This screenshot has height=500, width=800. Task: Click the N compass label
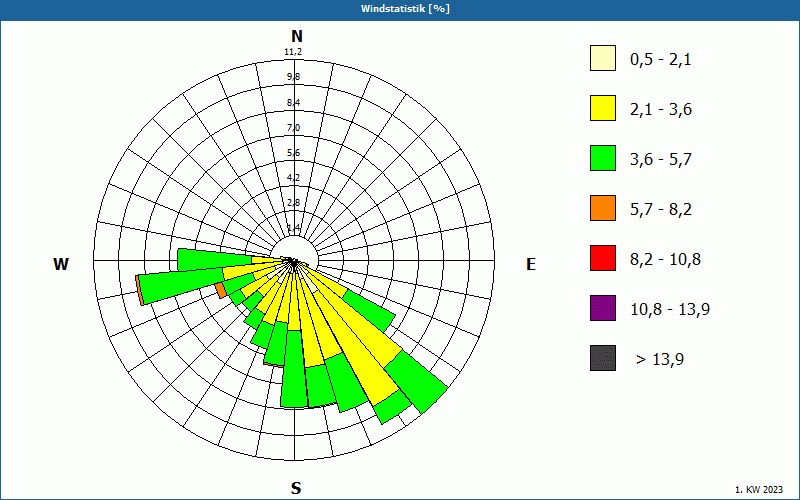click(297, 36)
